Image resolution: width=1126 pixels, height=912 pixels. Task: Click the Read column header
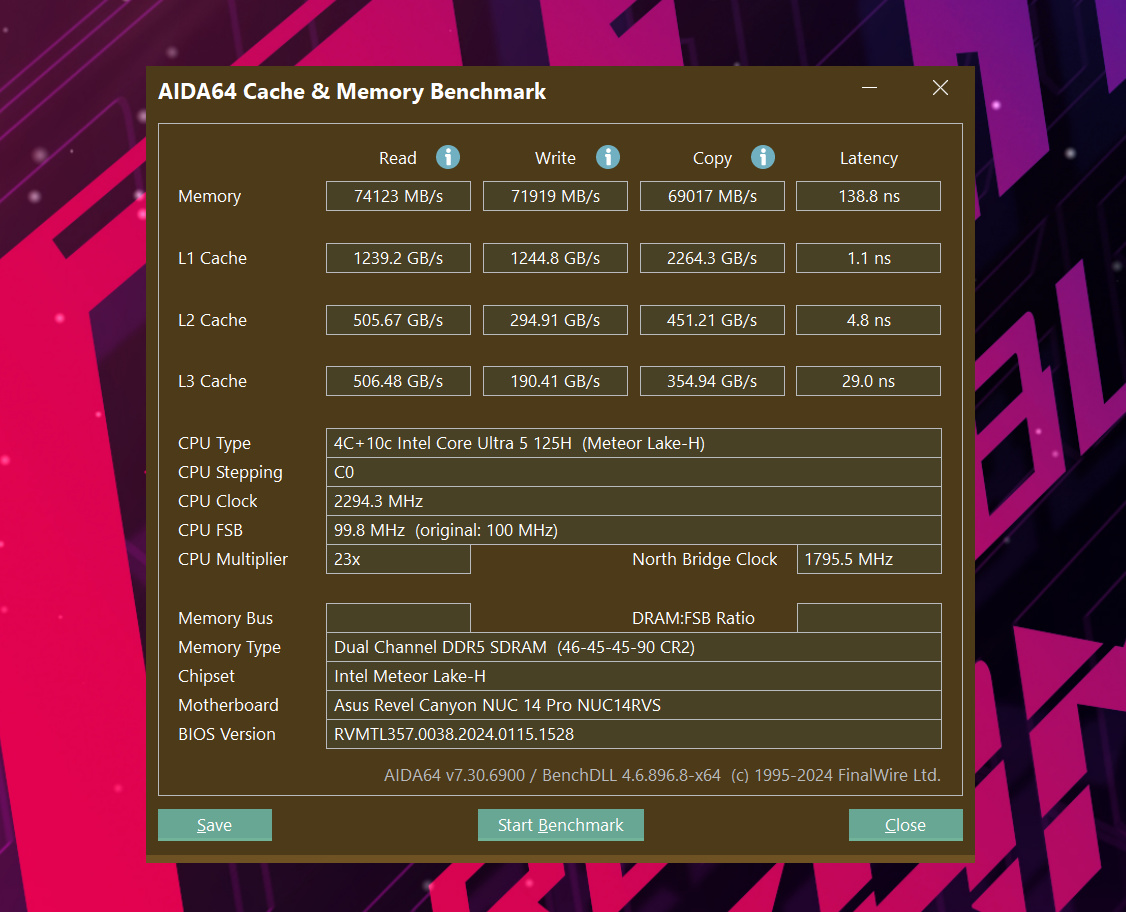click(398, 158)
